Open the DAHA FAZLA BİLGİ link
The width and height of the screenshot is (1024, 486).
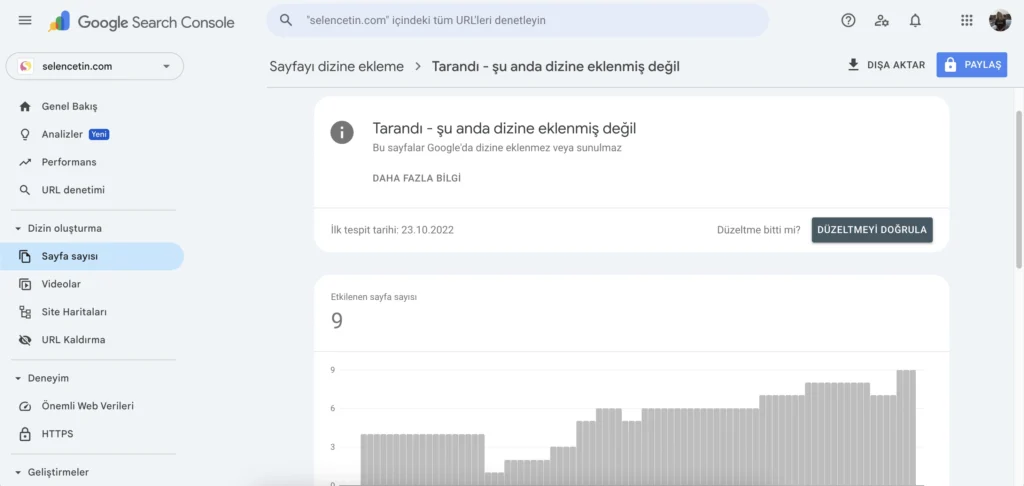coord(417,178)
